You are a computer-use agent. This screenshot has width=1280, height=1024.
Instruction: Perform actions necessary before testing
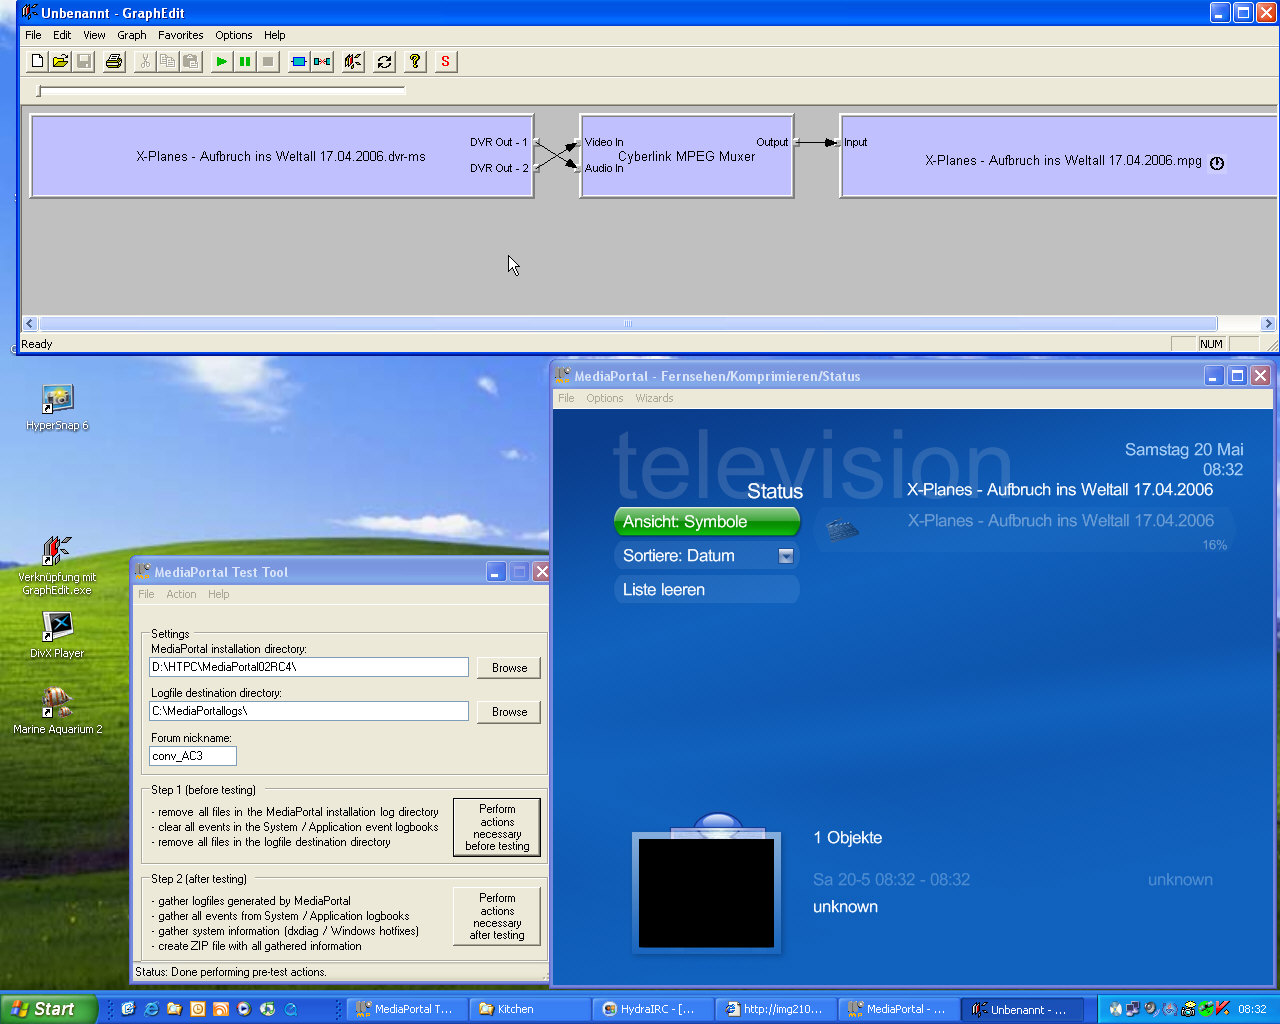(x=497, y=827)
